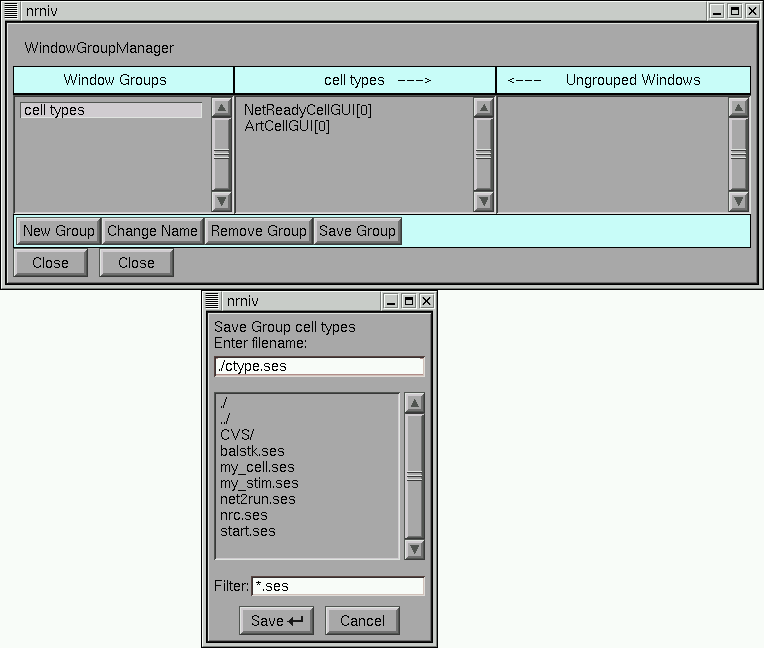764x648 pixels.
Task: Select the cell types window group
Action: click(x=111, y=111)
